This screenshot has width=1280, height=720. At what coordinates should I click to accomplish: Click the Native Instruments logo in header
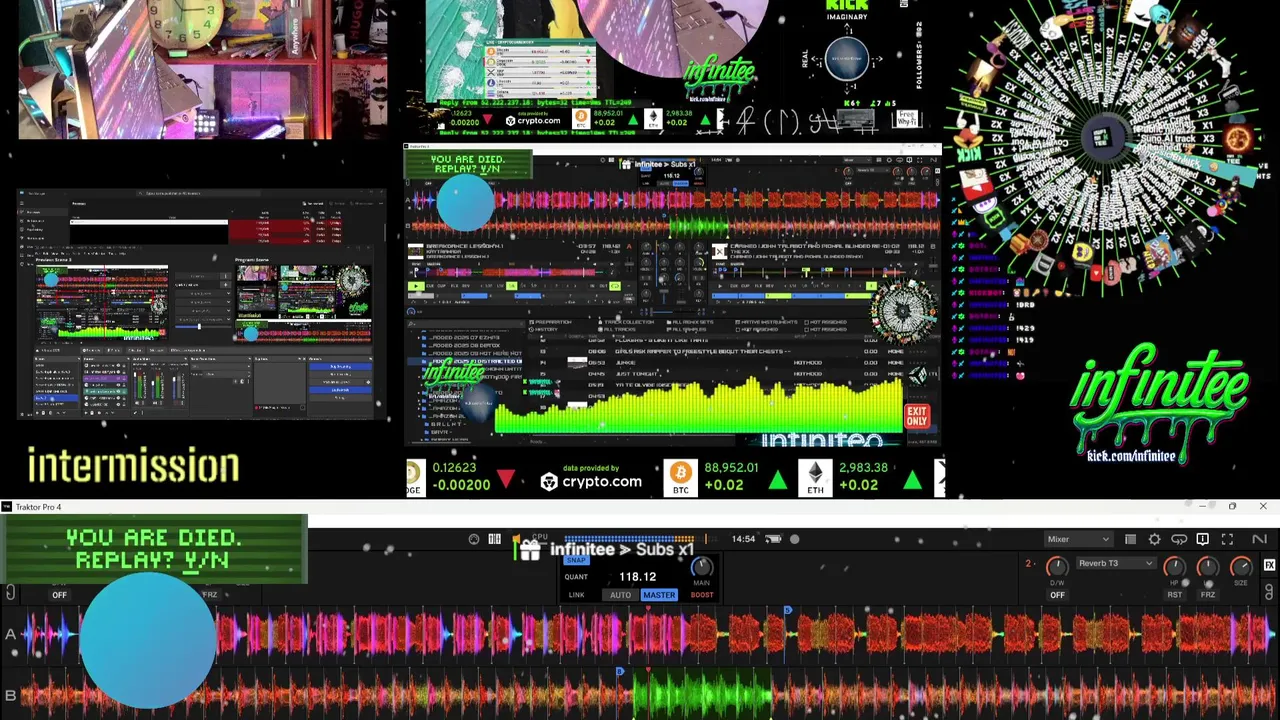(1259, 539)
